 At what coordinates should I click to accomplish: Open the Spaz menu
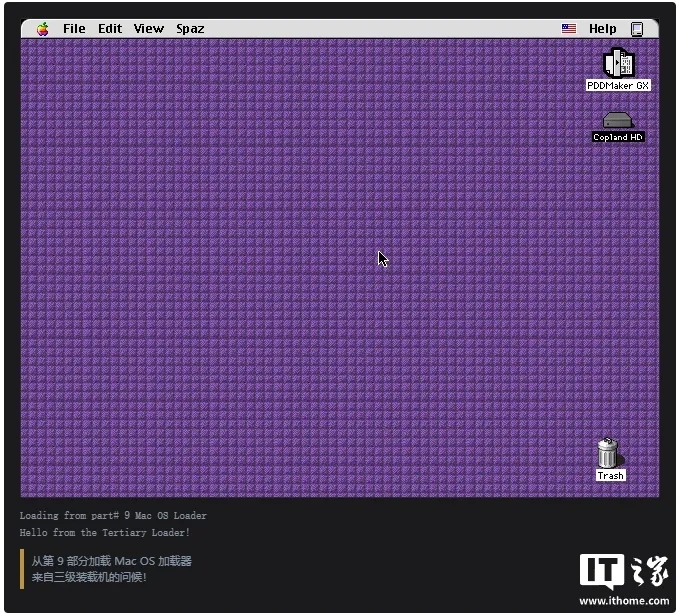tap(190, 29)
